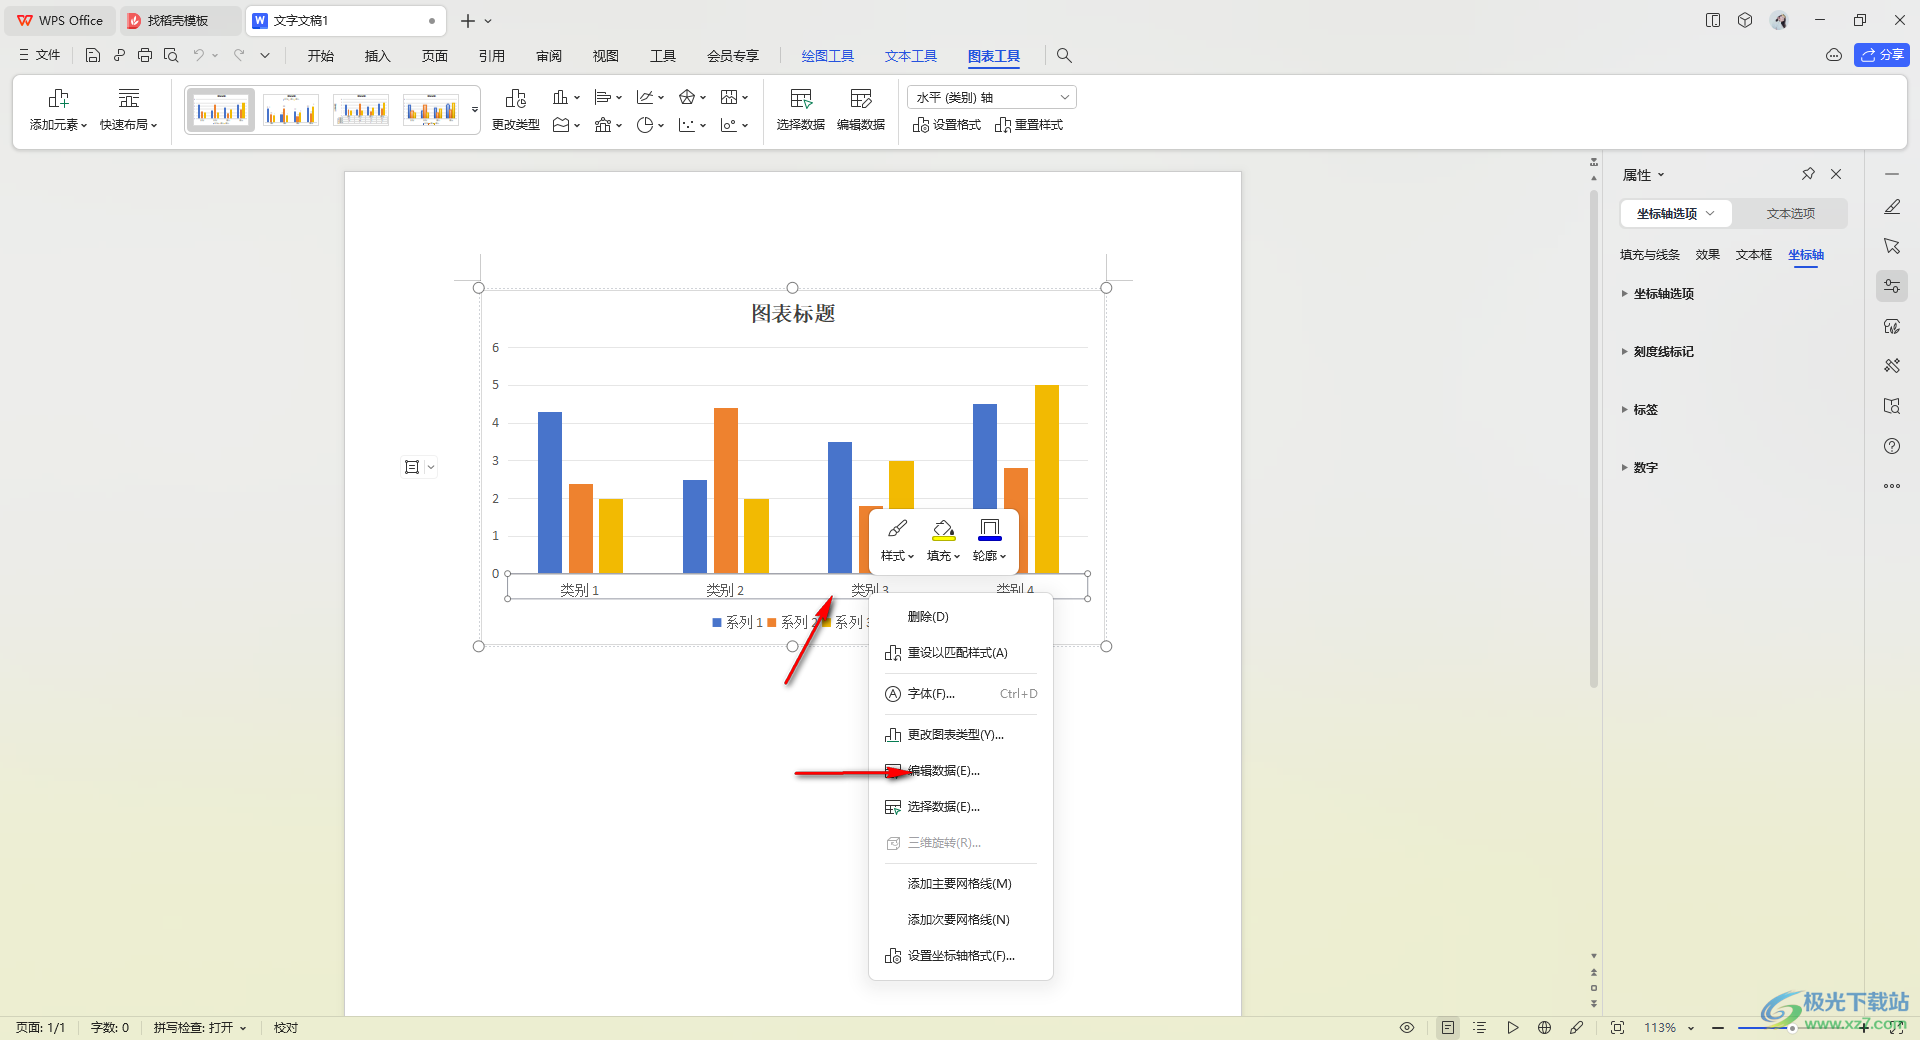Screen dimensions: 1920x1040
Task: Click the chart layout options icon beside chart
Action: point(411,467)
